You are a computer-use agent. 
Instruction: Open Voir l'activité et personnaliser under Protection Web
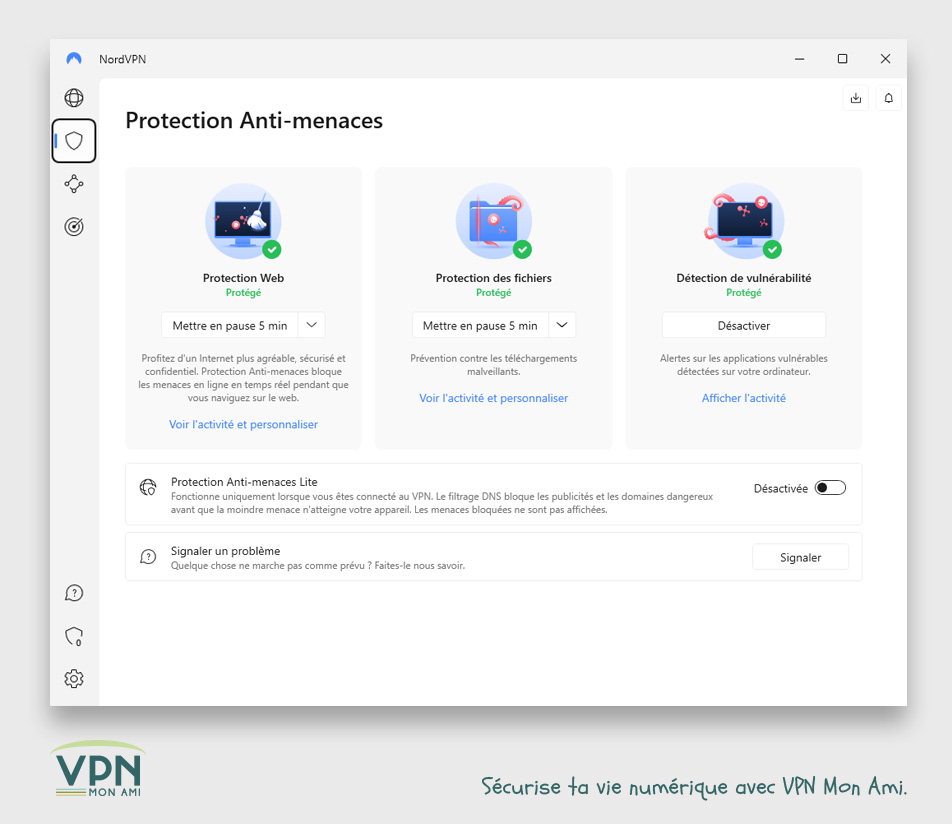point(243,424)
